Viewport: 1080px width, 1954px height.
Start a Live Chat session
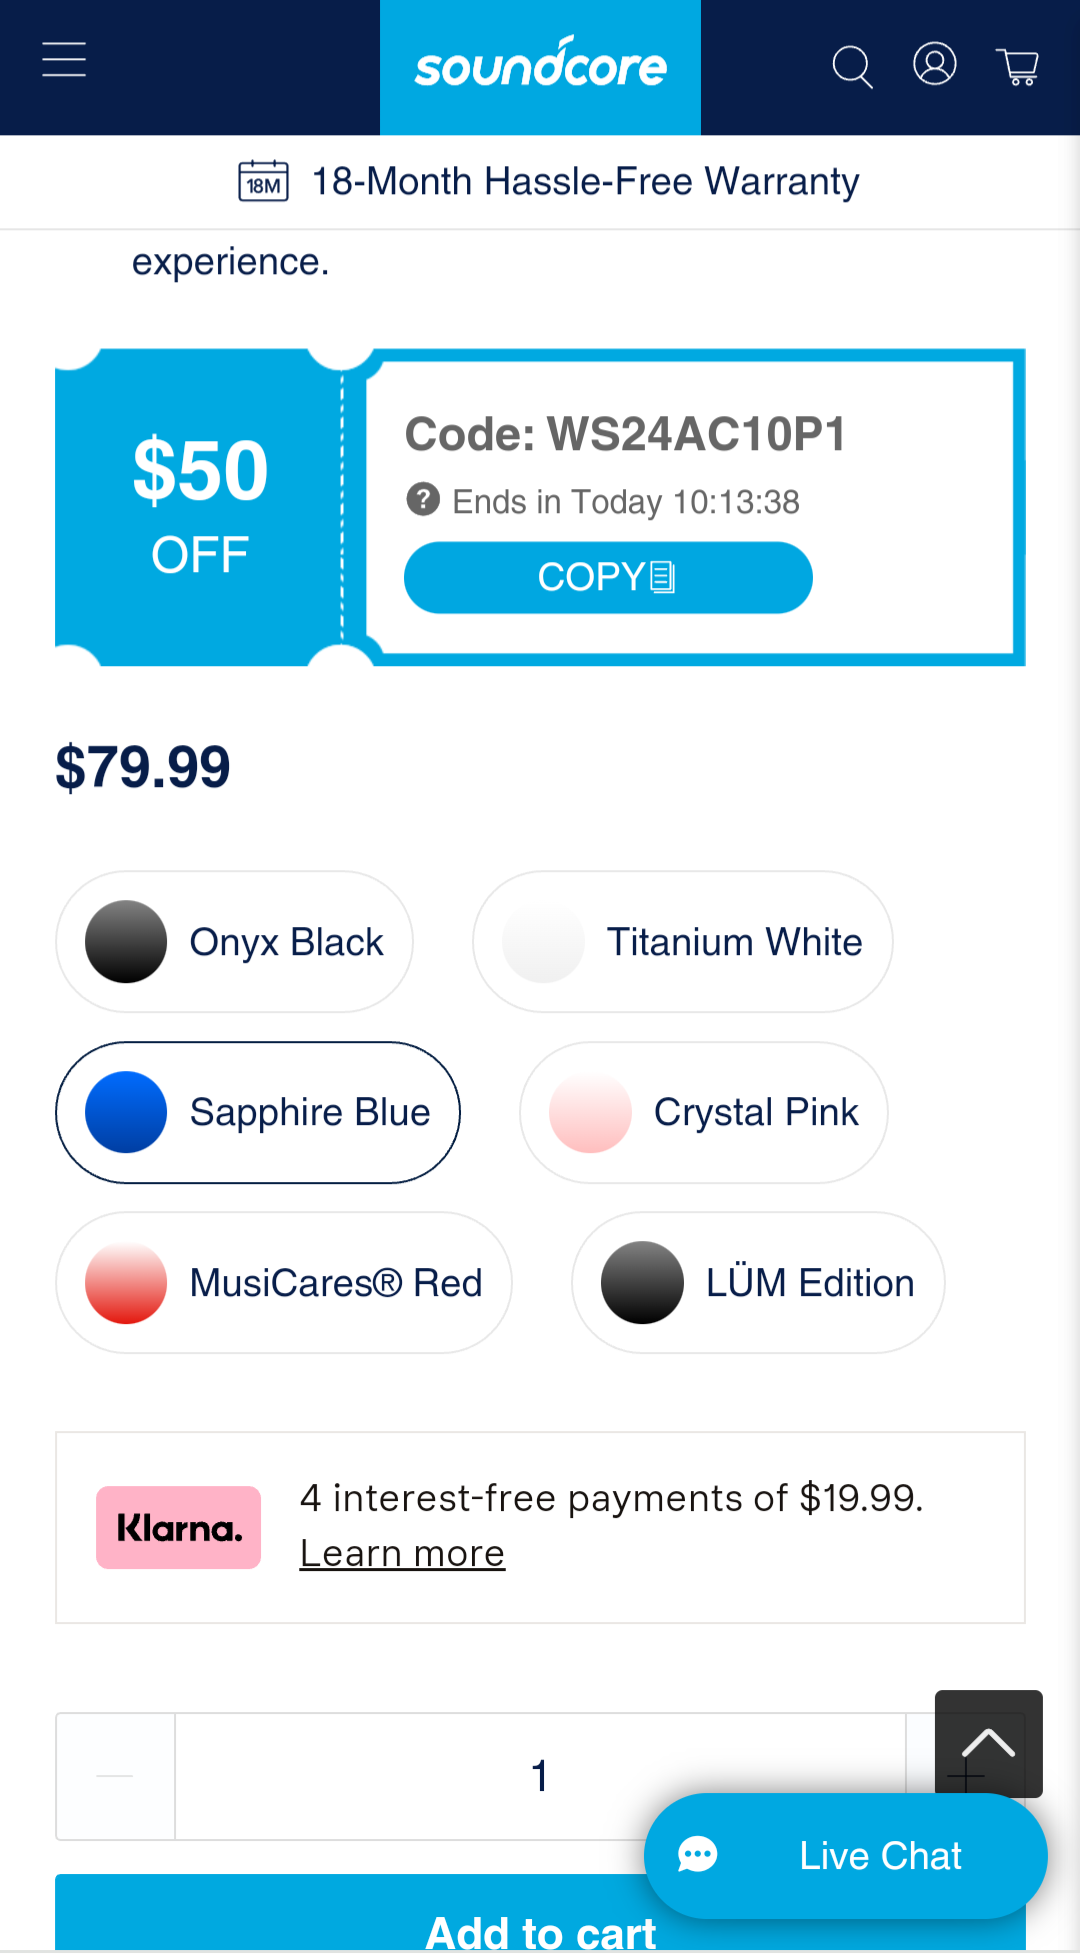[x=846, y=1856]
